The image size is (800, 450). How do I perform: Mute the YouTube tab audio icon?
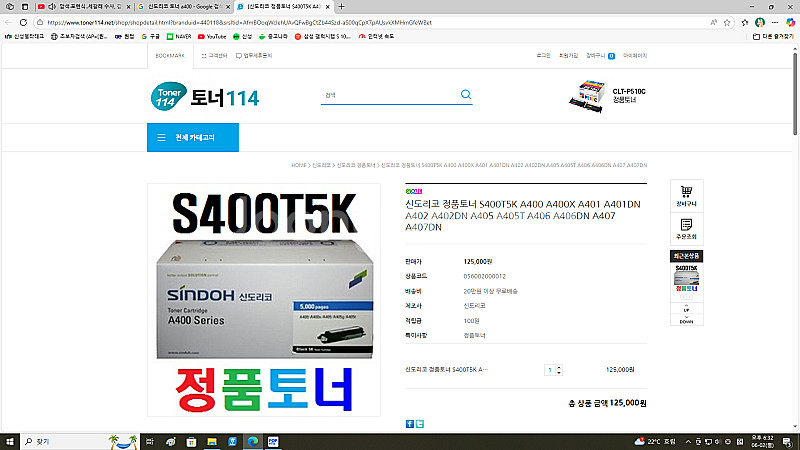point(52,7)
